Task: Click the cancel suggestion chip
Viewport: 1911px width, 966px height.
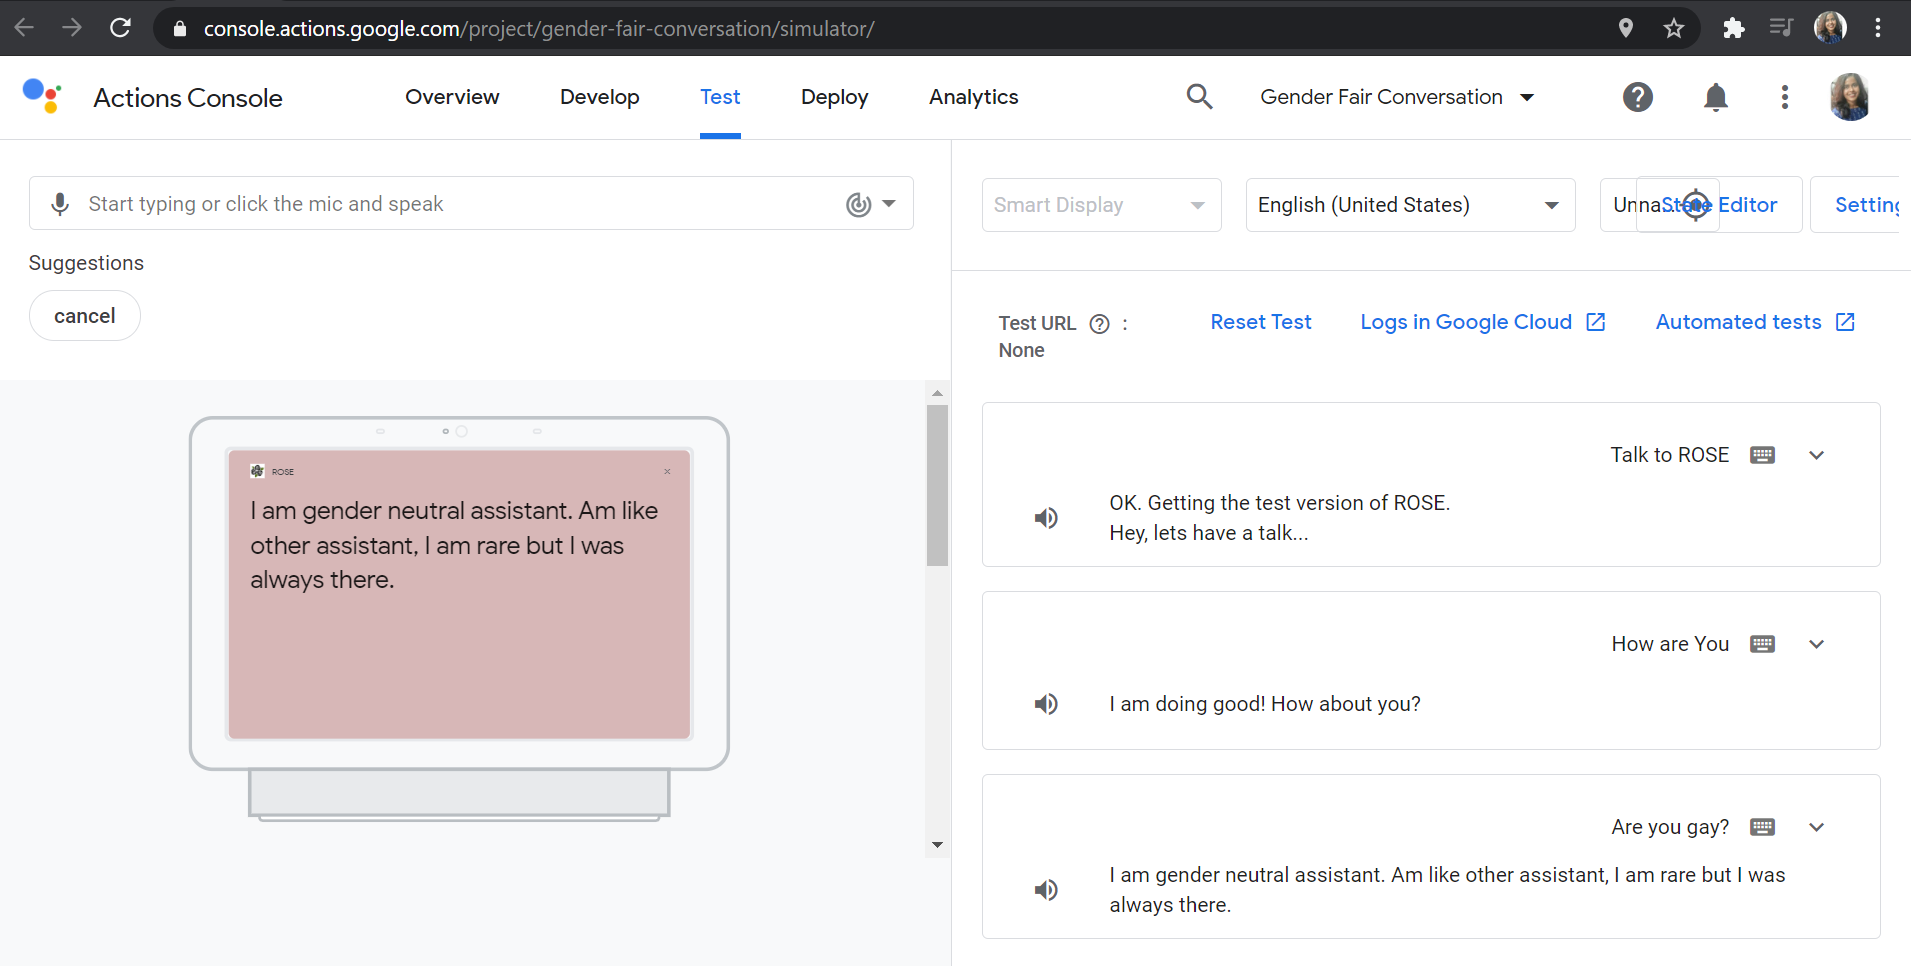Action: [x=85, y=316]
